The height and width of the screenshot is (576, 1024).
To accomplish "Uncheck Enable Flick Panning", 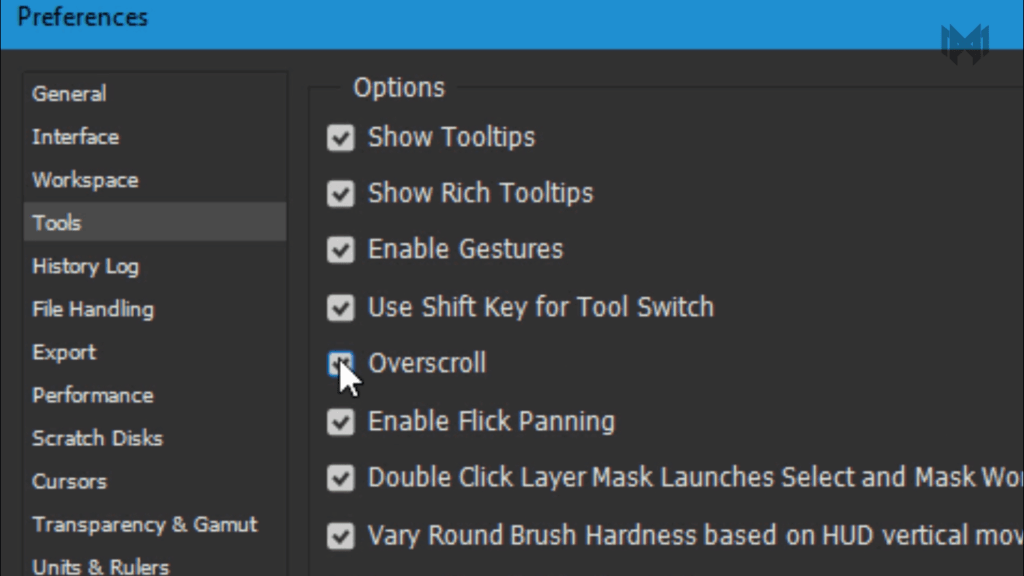I will click(340, 422).
